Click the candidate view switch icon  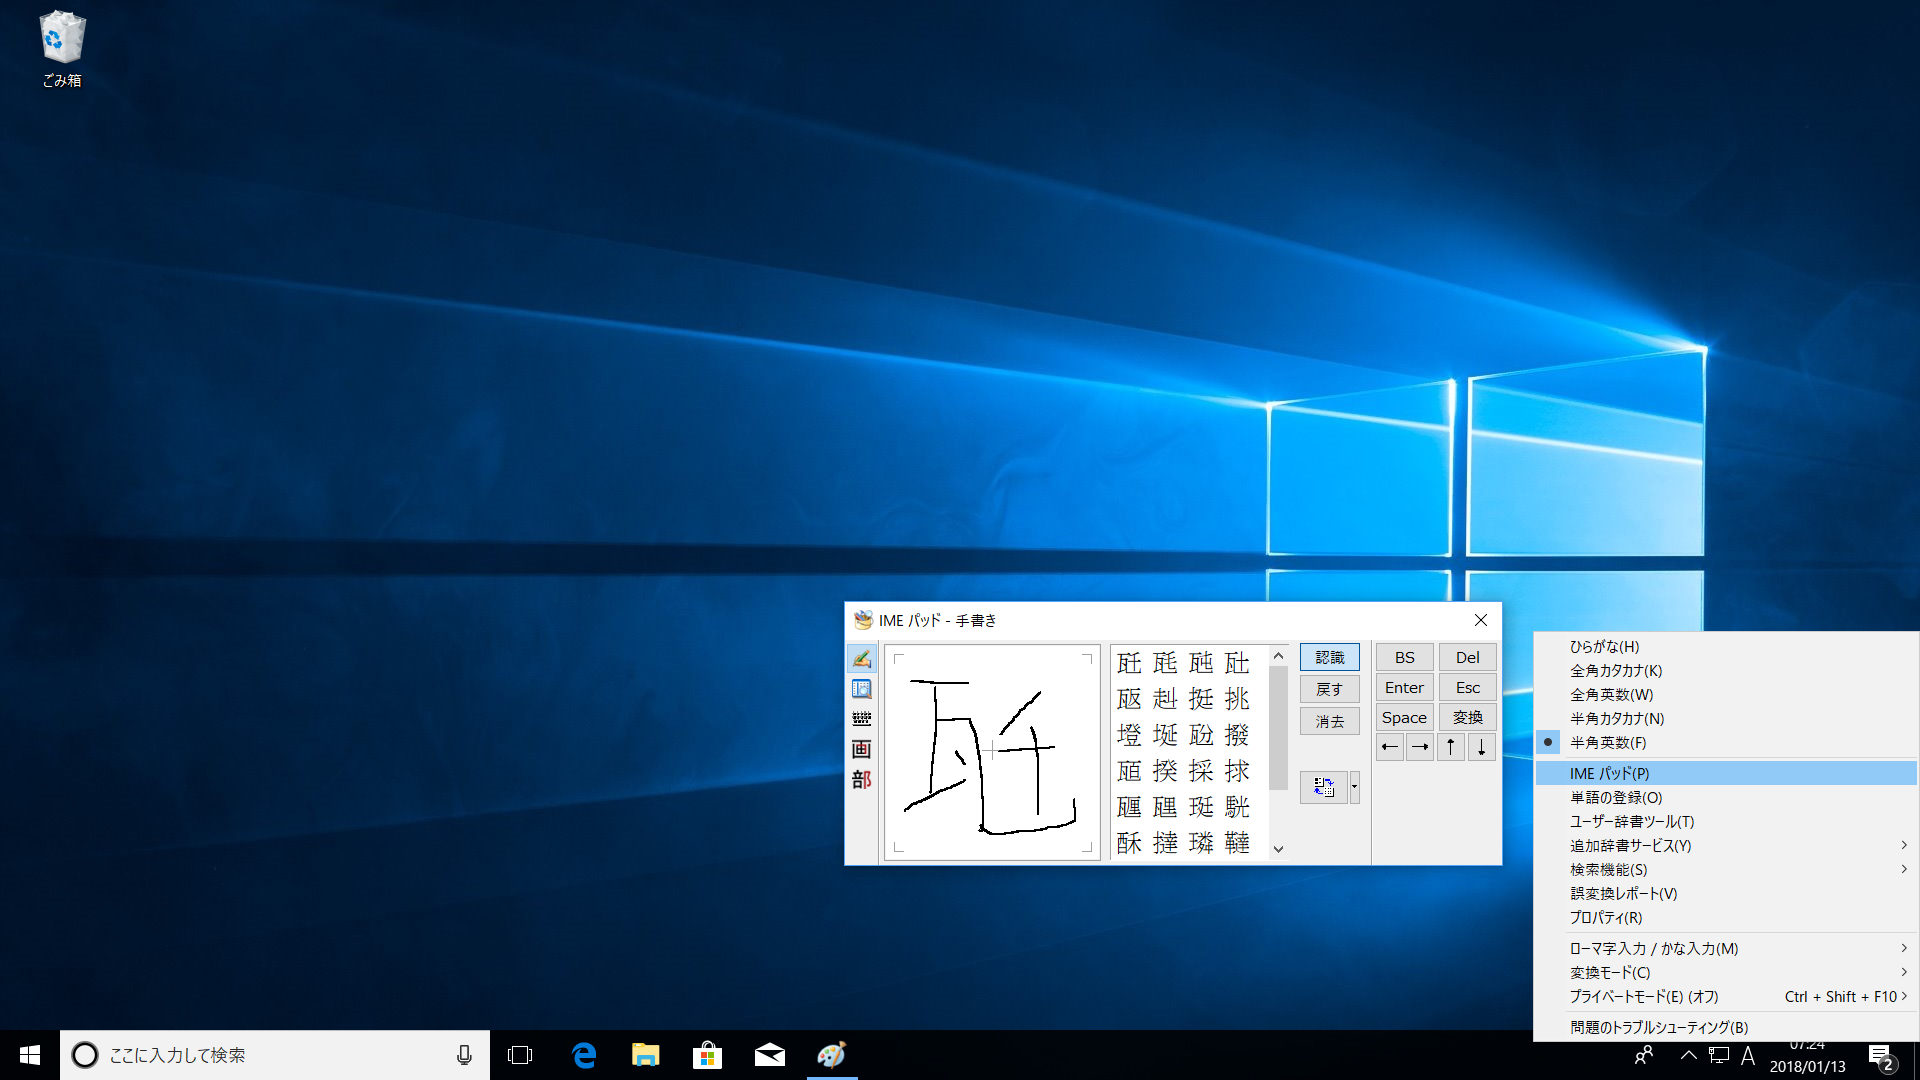(x=1324, y=787)
